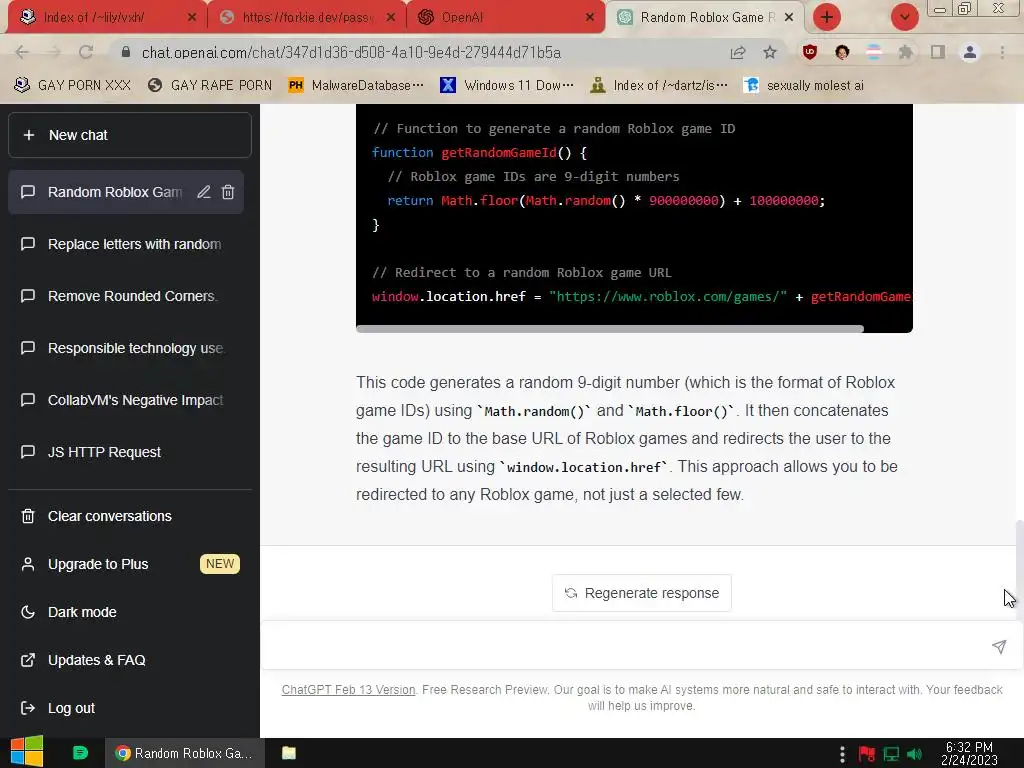Open the Windows Start menu
Viewport: 1024px width, 768px height.
[27, 752]
